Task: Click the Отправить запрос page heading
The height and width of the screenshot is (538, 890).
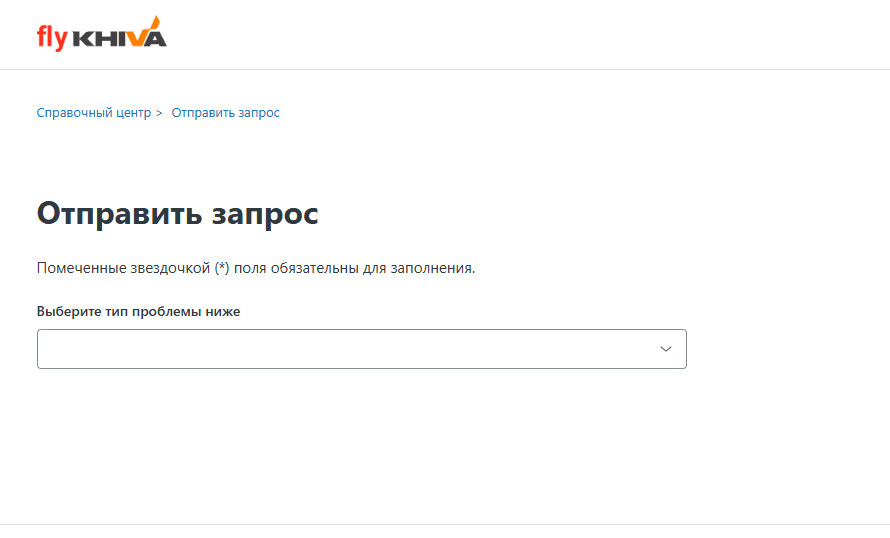Action: [178, 214]
